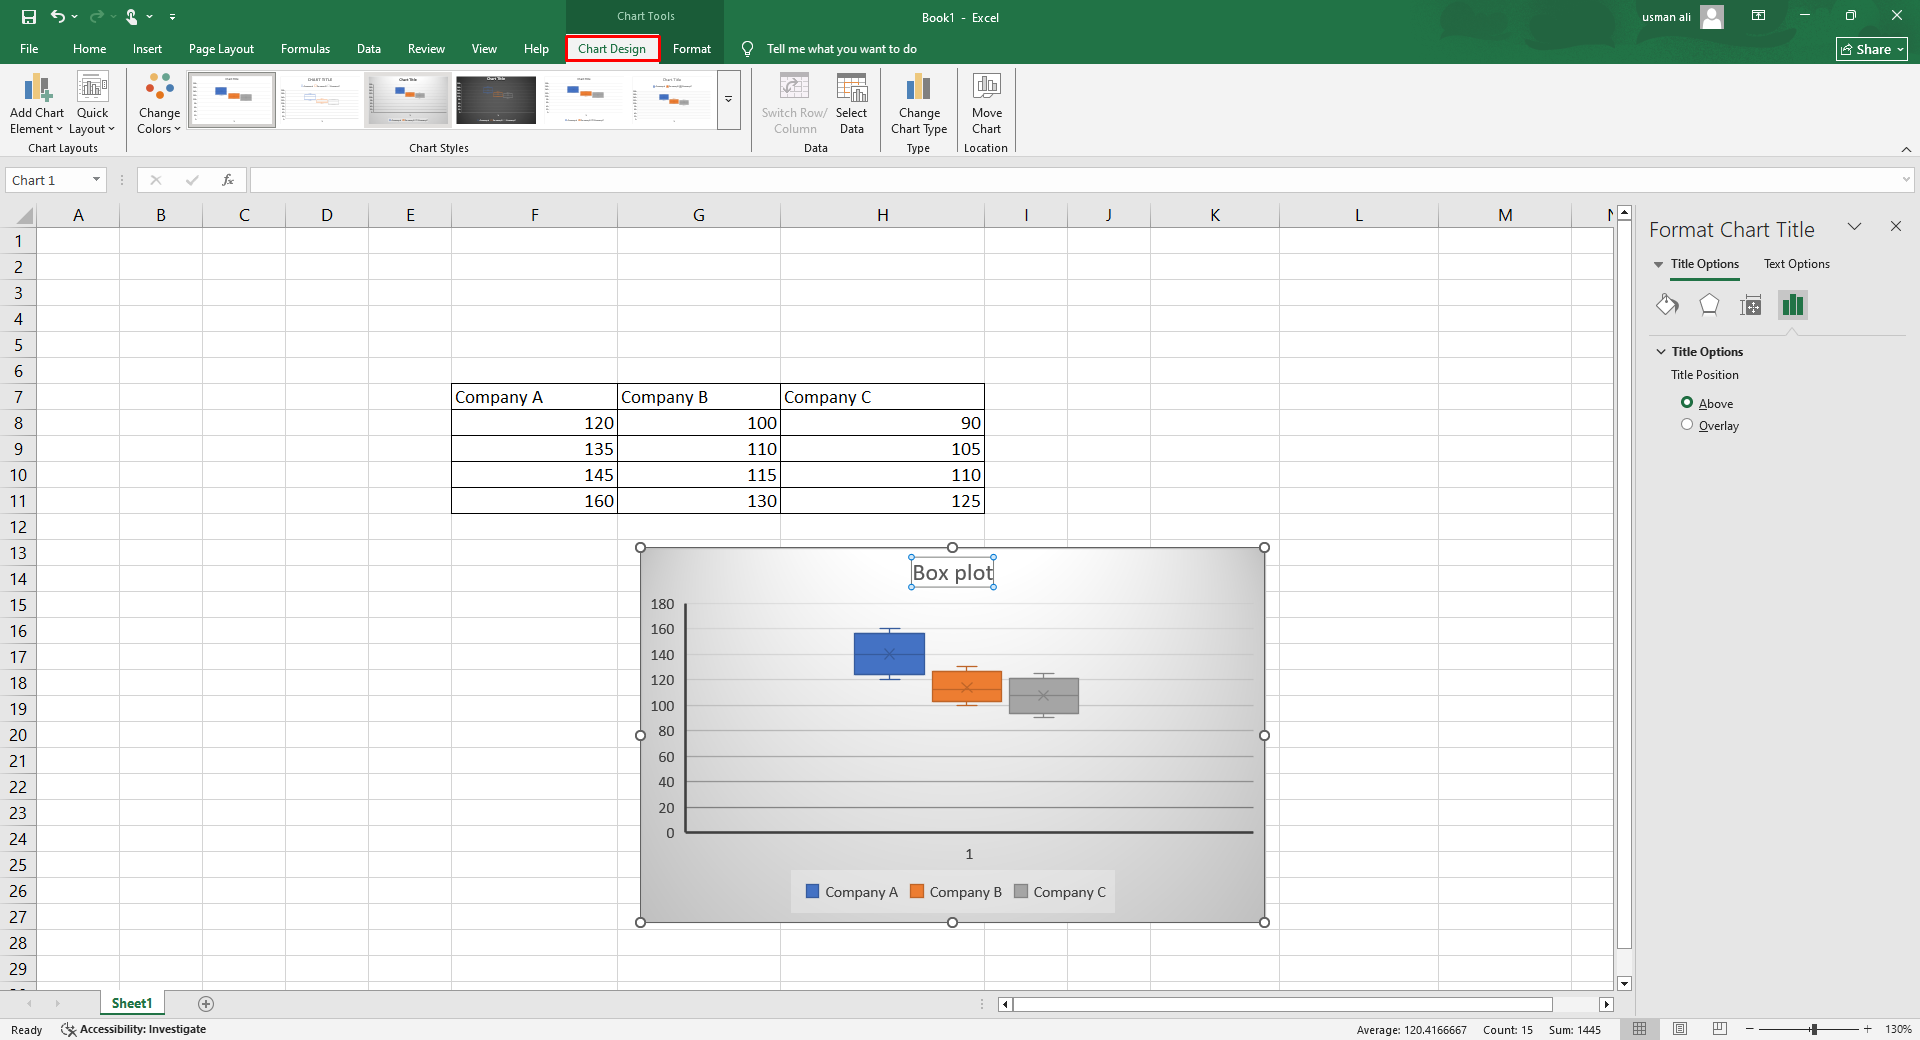Open the Page Layout tab
1920x1040 pixels.
click(221, 49)
